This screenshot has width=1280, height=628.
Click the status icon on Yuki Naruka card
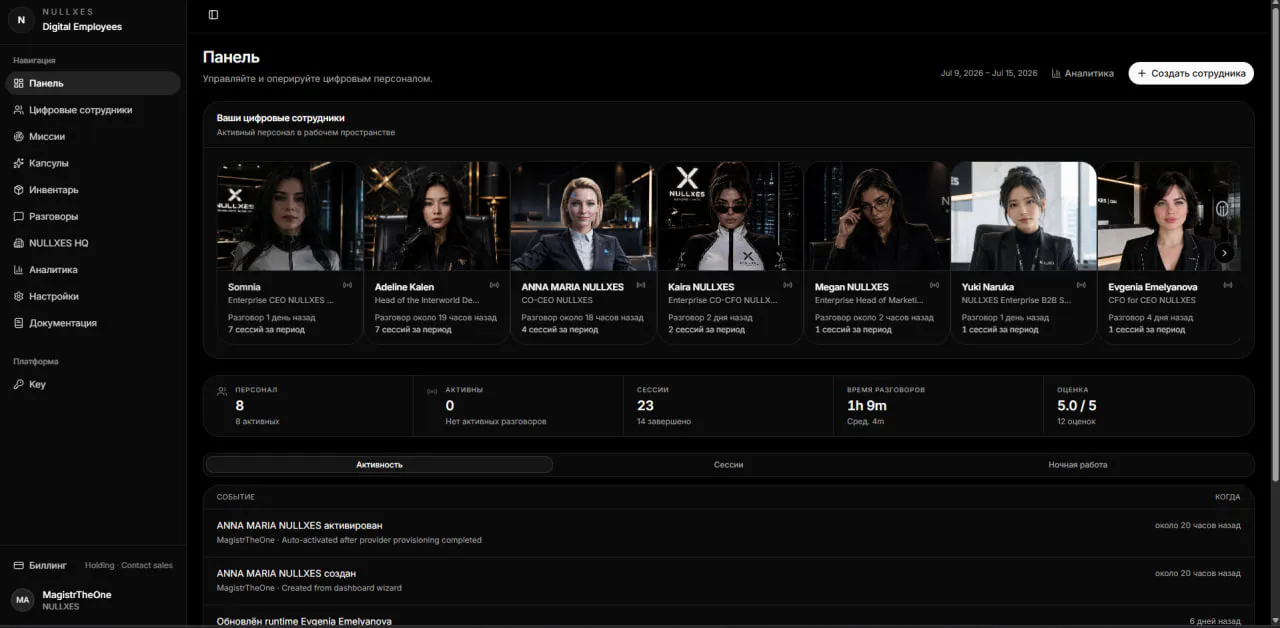[1081, 286]
